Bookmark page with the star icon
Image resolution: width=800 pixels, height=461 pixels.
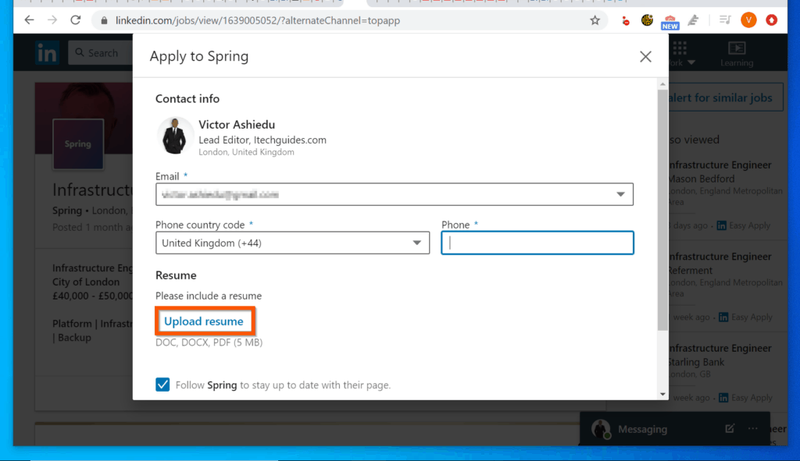(595, 20)
